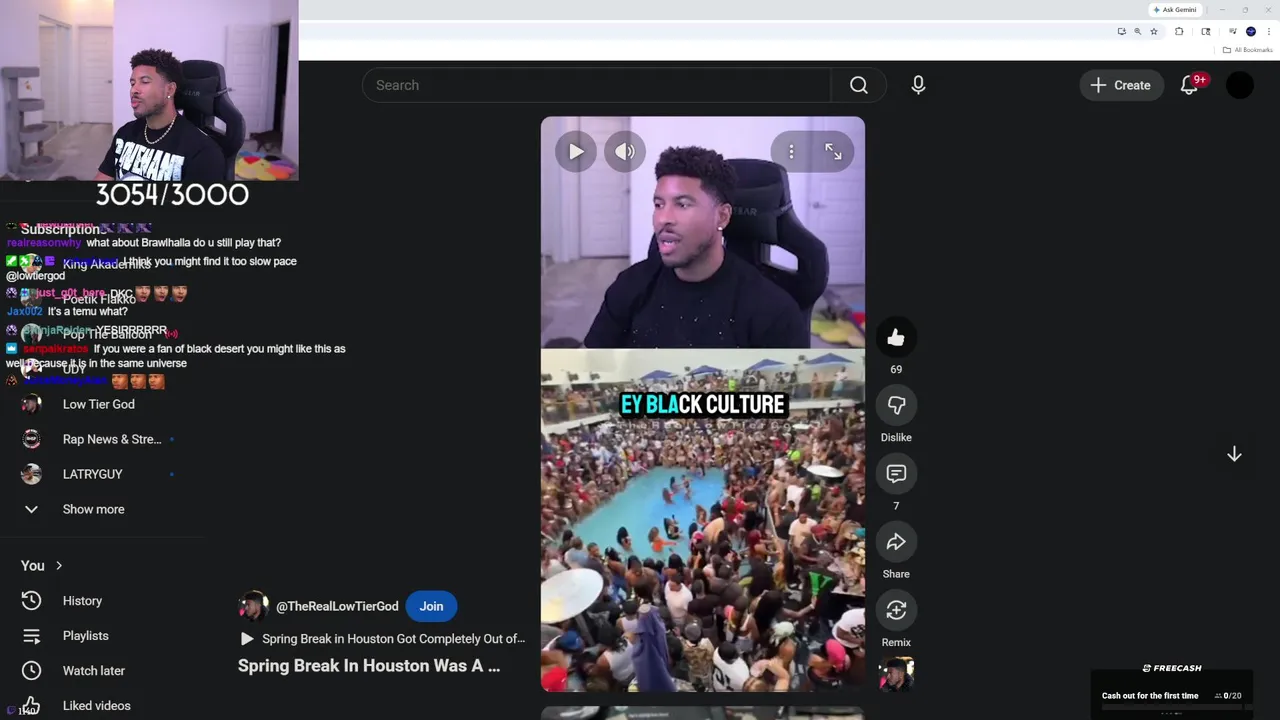Viewport: 1280px width, 720px height.
Task: Bookmark this page with star icon
Action: tap(1154, 32)
